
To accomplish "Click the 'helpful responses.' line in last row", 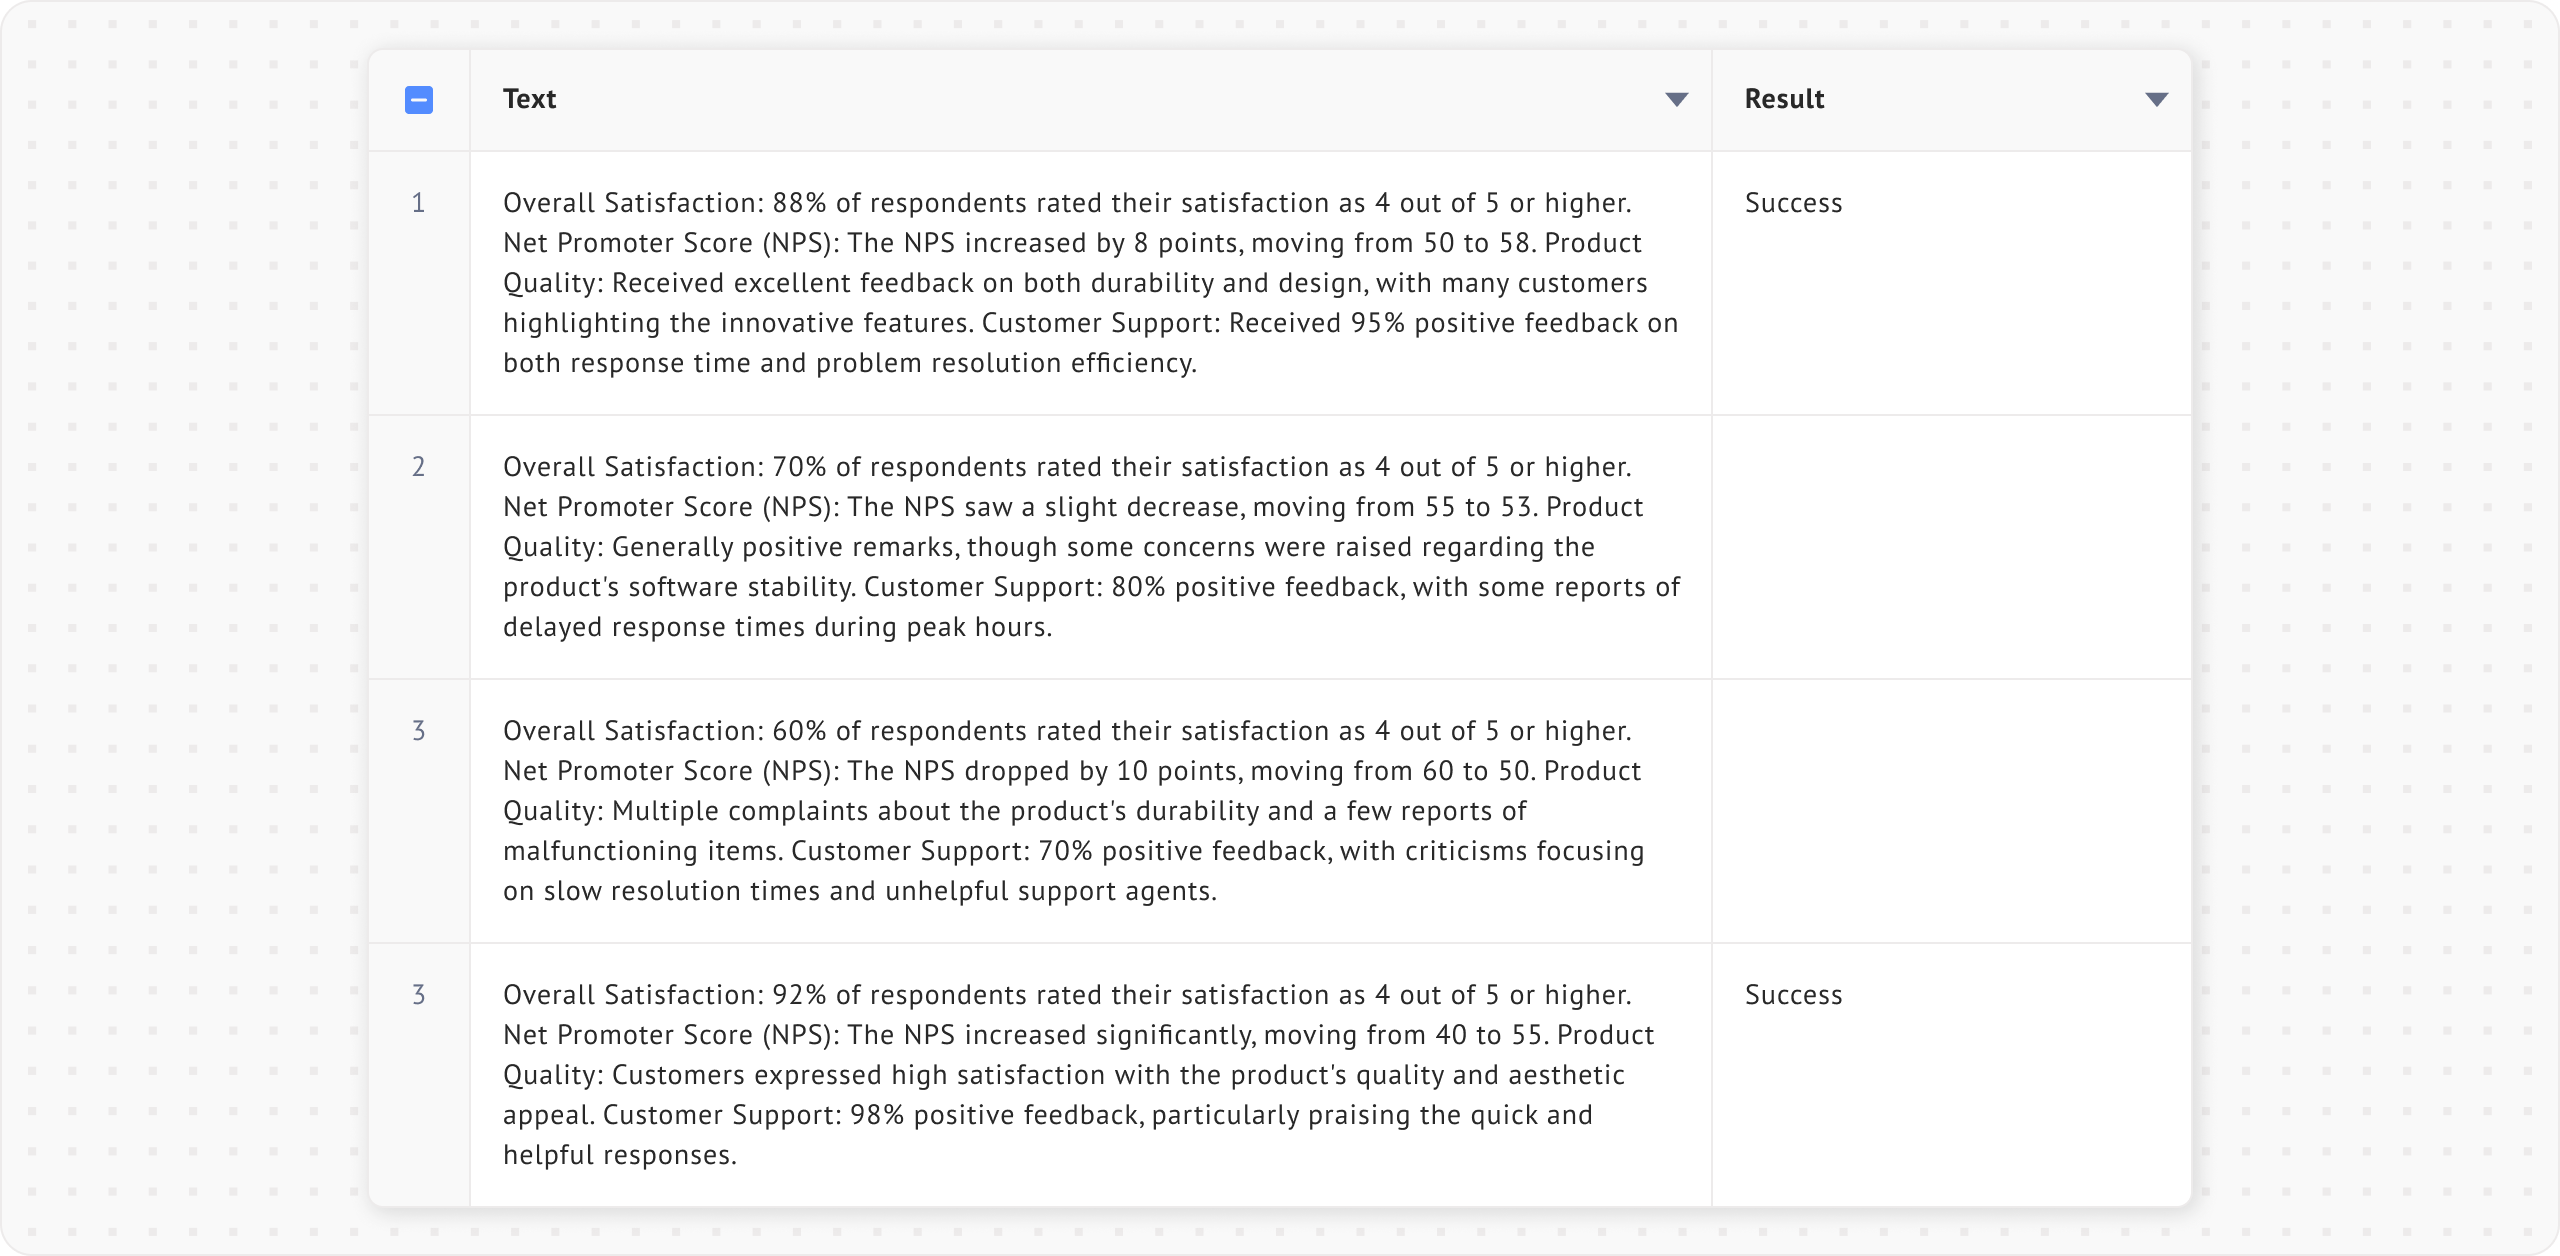I will point(619,1155).
